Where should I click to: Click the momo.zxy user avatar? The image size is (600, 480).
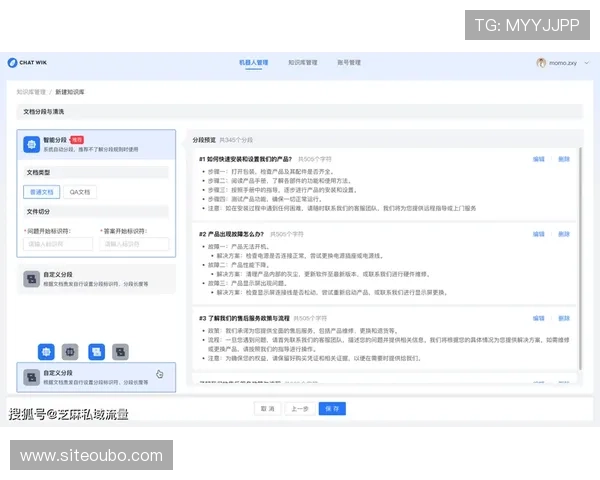[x=541, y=63]
